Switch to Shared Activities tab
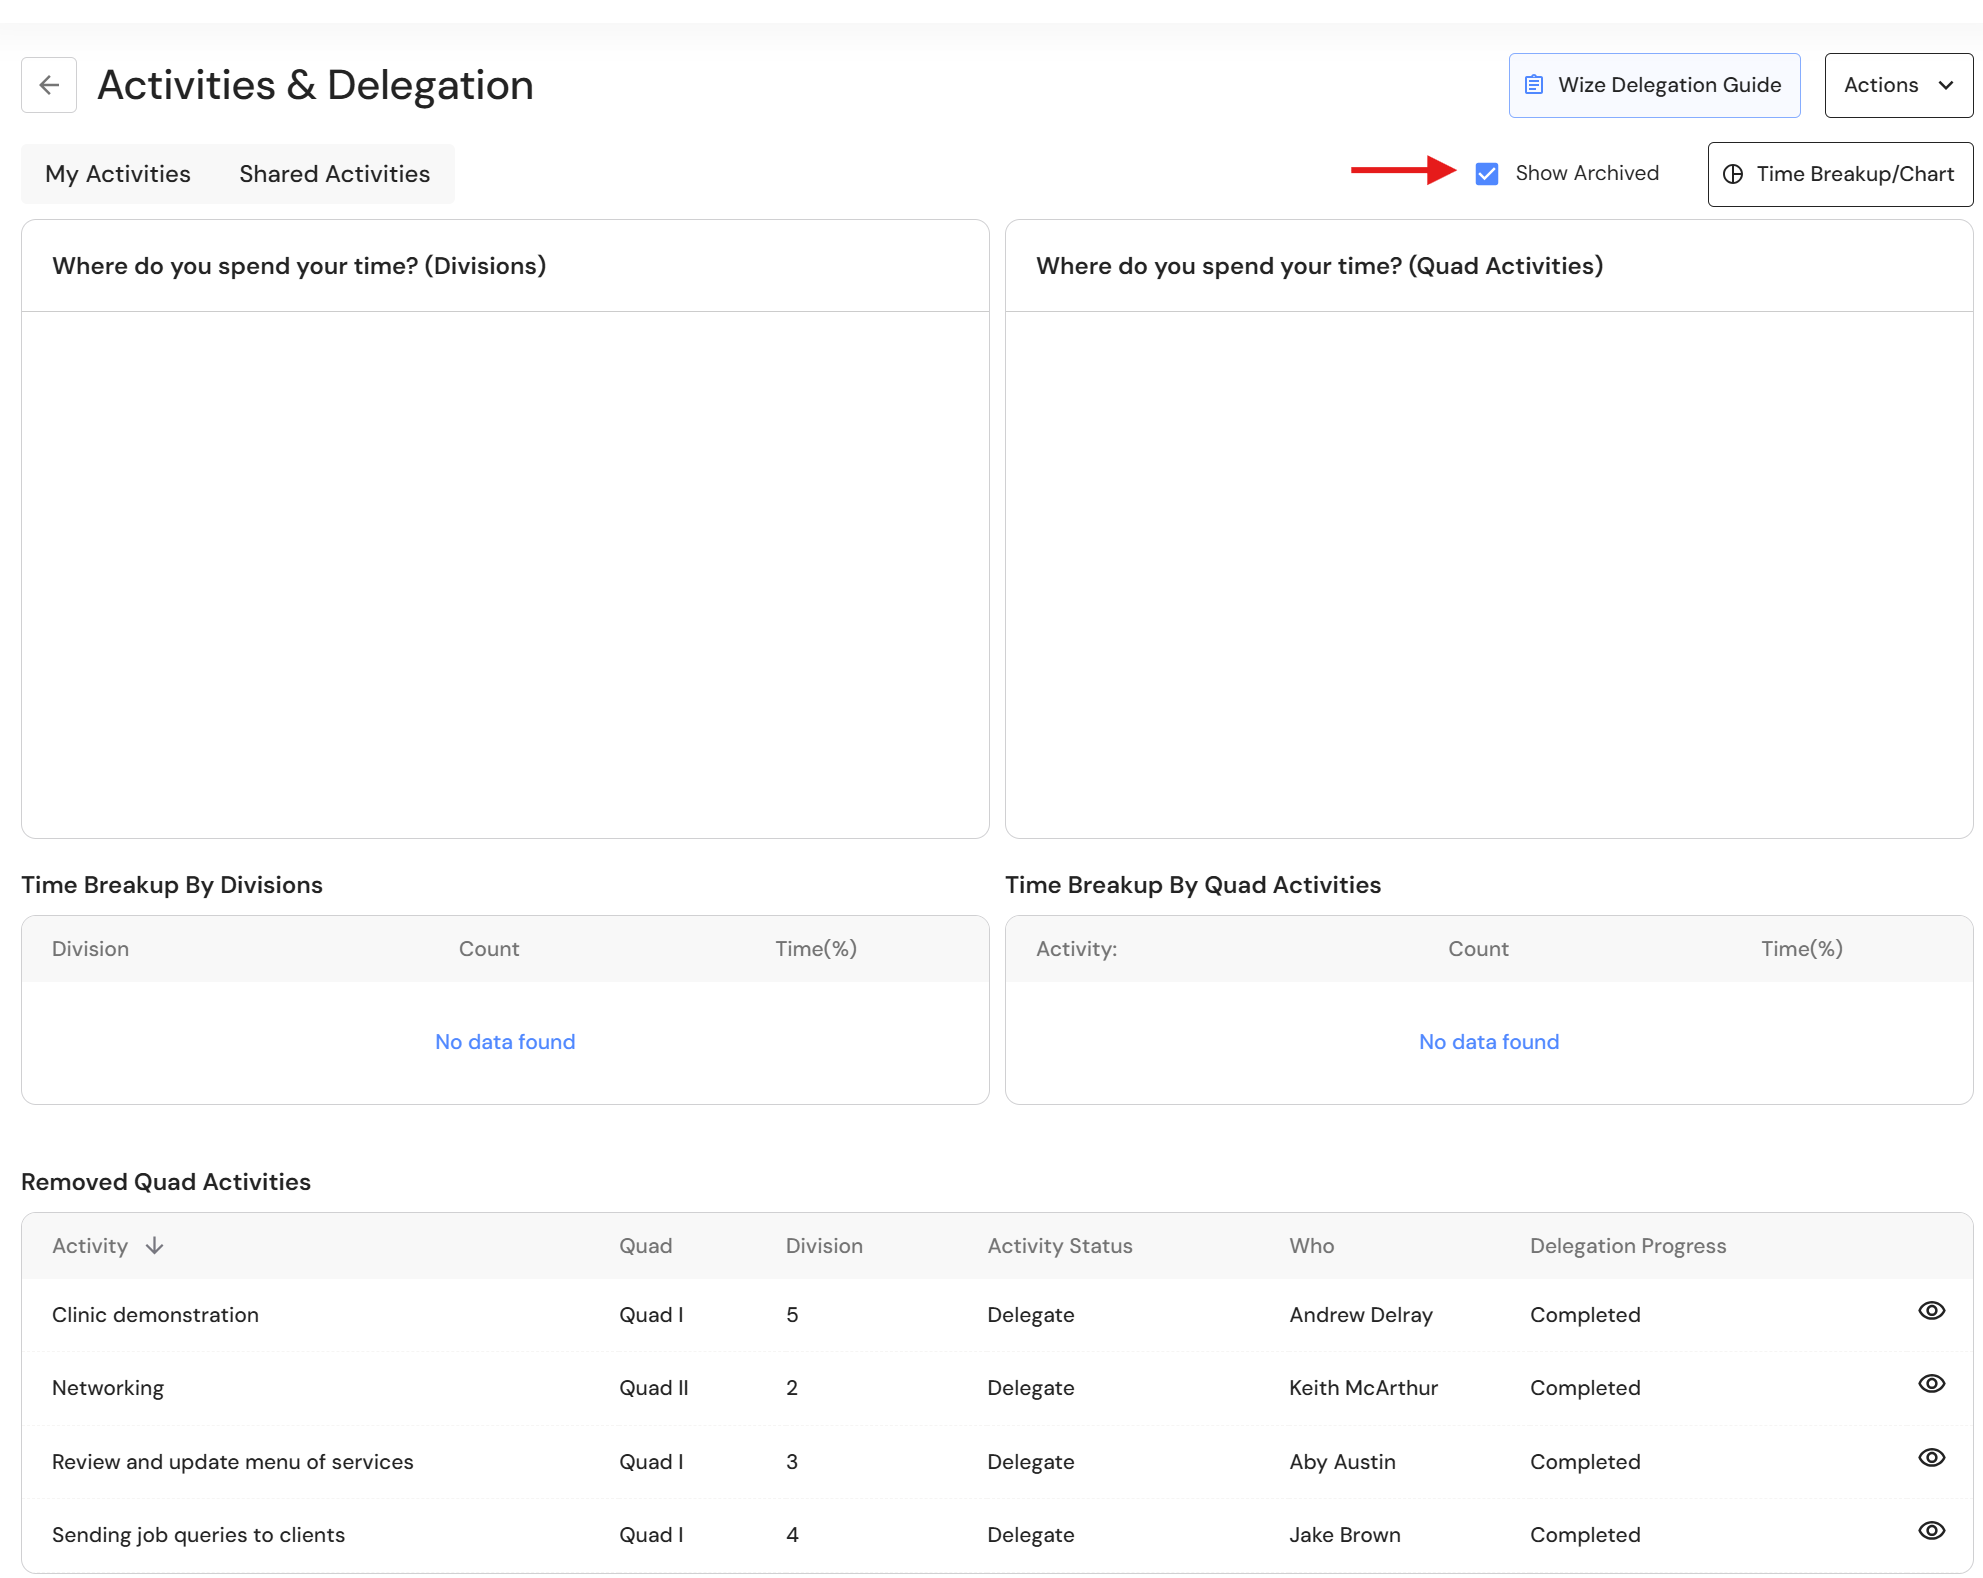Image resolution: width=1983 pixels, height=1578 pixels. coord(335,174)
